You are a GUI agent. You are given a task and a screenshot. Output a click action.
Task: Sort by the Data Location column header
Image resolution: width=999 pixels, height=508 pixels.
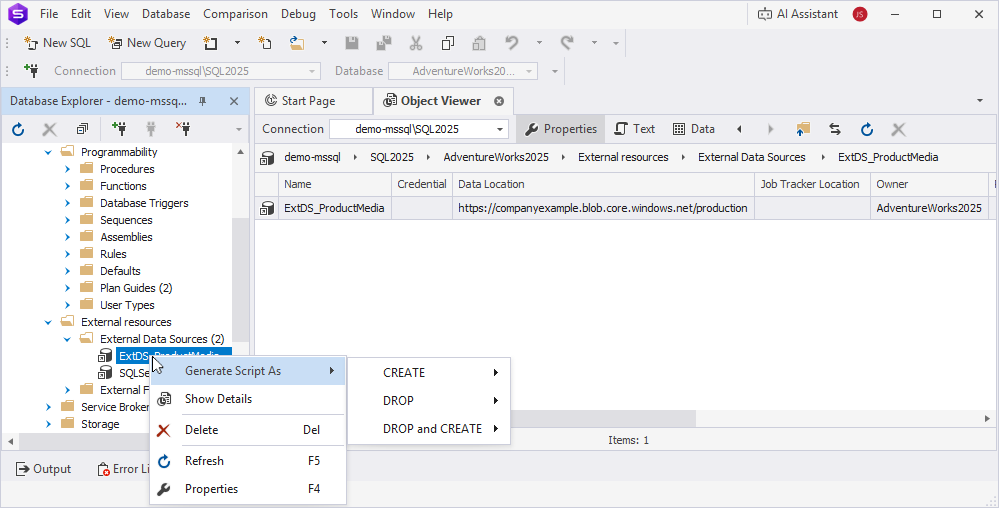coord(603,184)
